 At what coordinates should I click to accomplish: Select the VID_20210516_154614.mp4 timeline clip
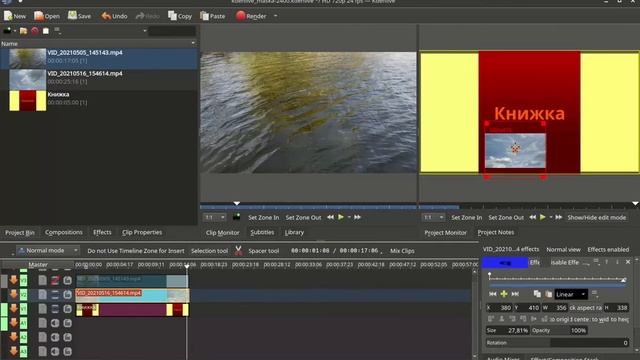point(132,295)
